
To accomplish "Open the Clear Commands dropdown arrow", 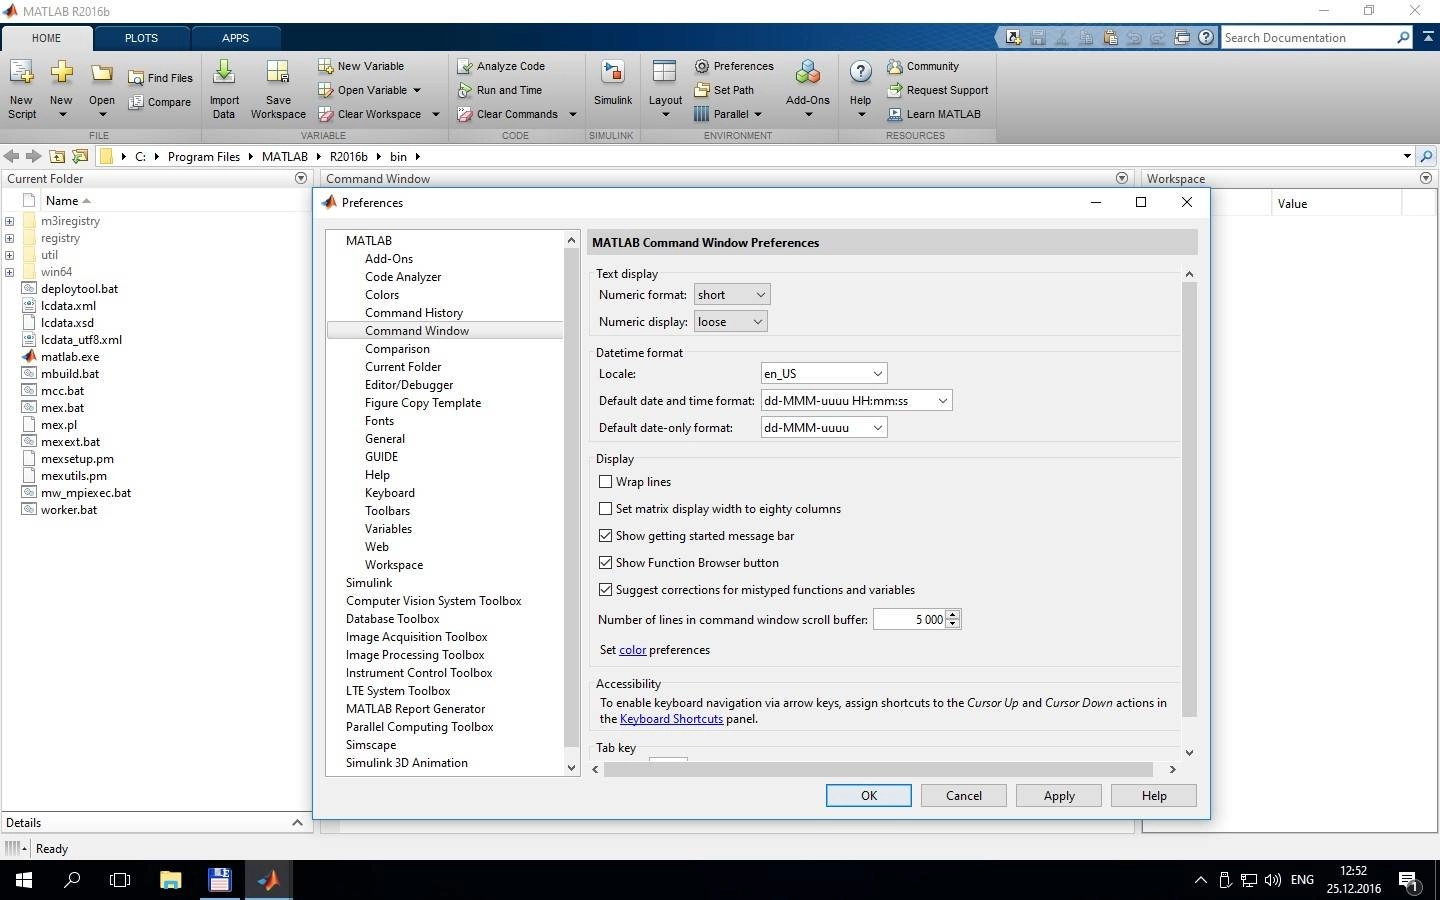I will (573, 114).
